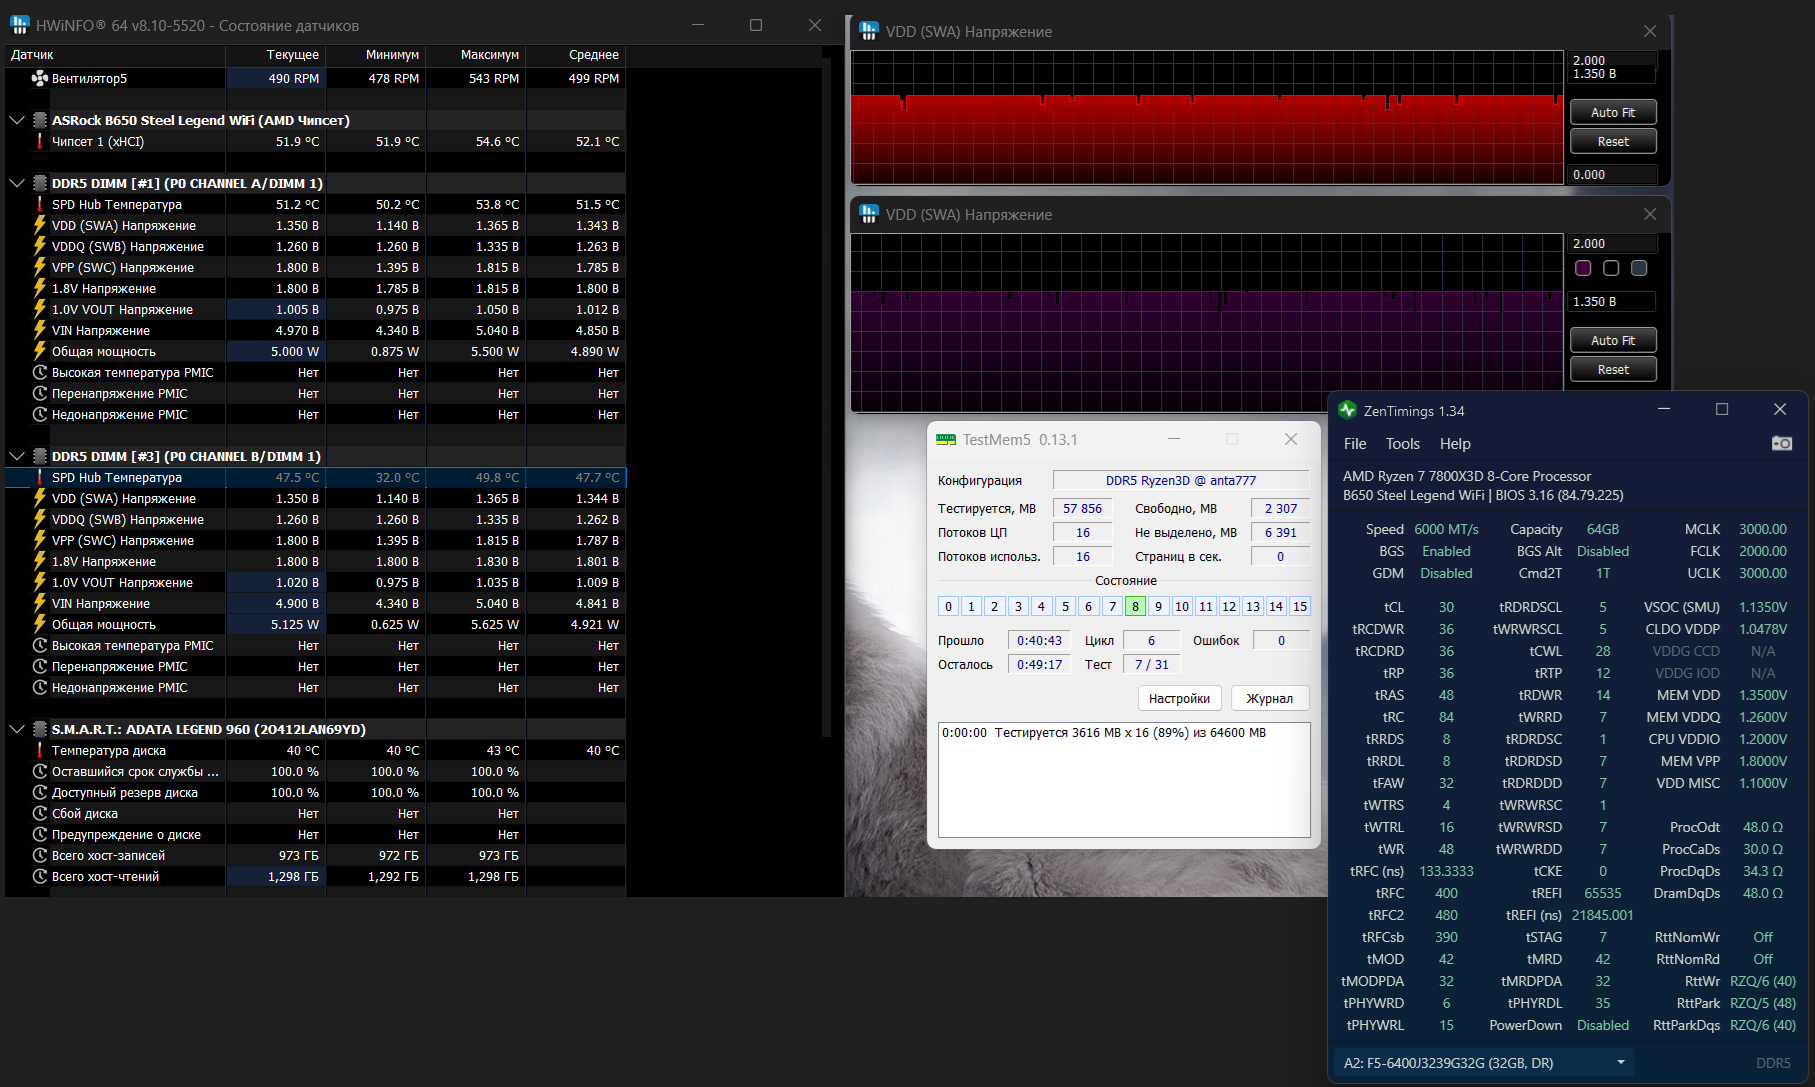1815x1087 pixels.
Task: Open the File menu in ZenTimings
Action: click(x=1355, y=444)
